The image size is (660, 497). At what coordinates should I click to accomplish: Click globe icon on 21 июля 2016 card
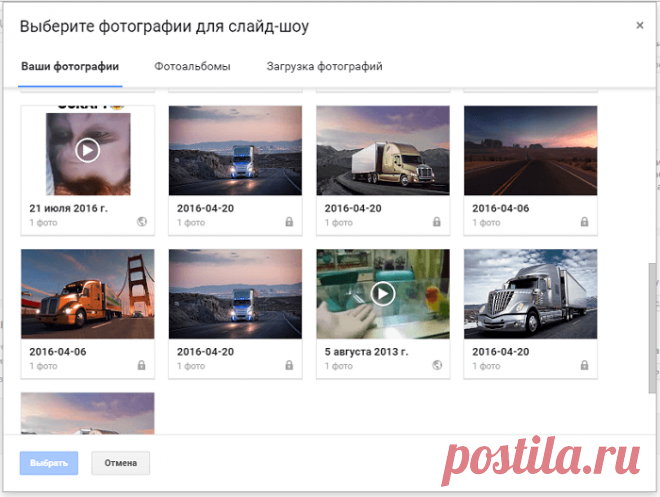[x=142, y=222]
